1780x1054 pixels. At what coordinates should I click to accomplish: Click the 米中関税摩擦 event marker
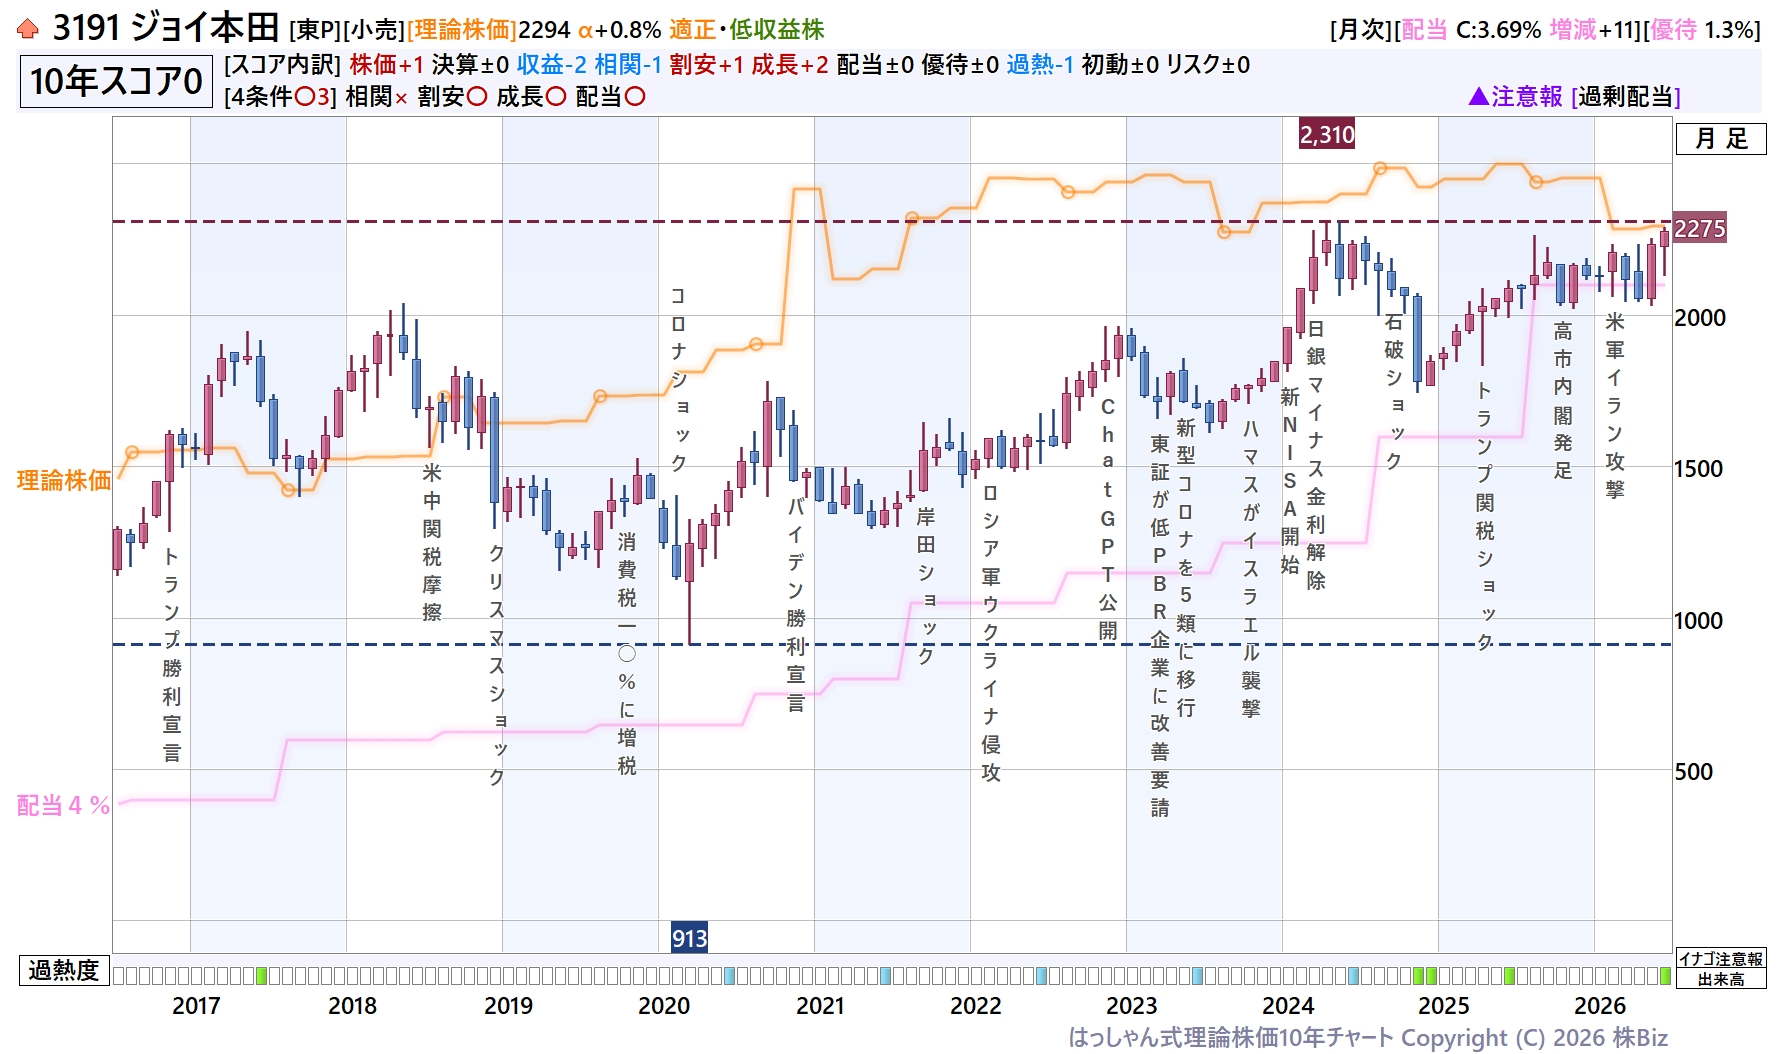point(432,542)
